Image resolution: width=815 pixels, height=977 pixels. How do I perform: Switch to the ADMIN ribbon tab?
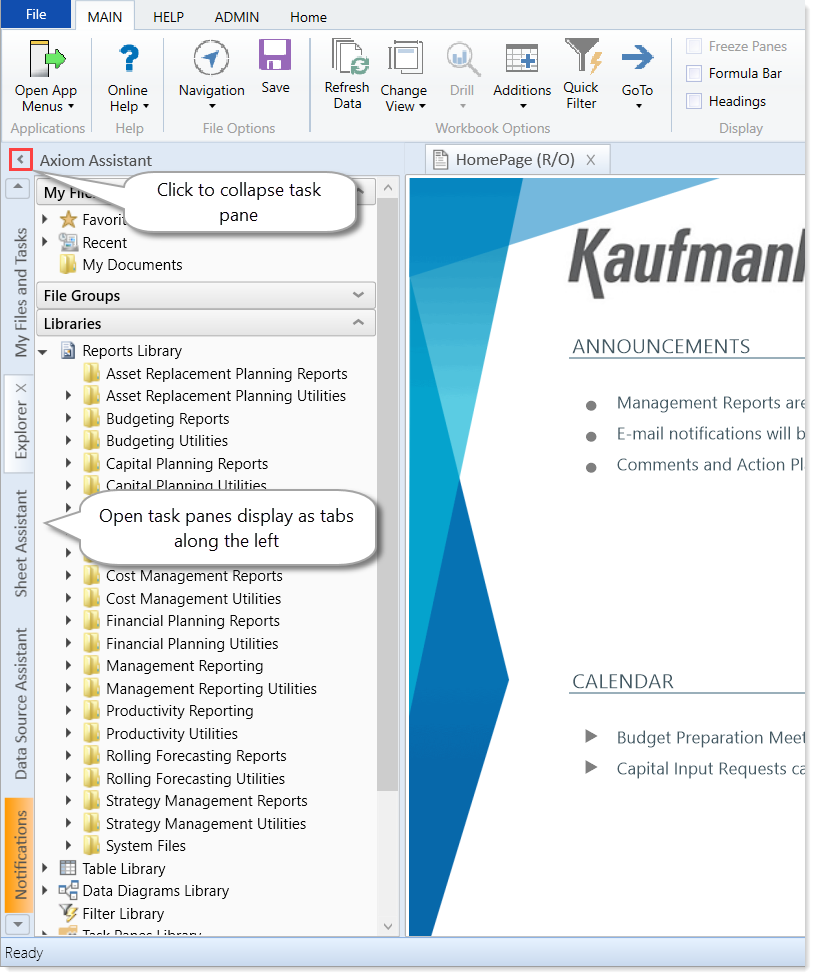tap(236, 17)
